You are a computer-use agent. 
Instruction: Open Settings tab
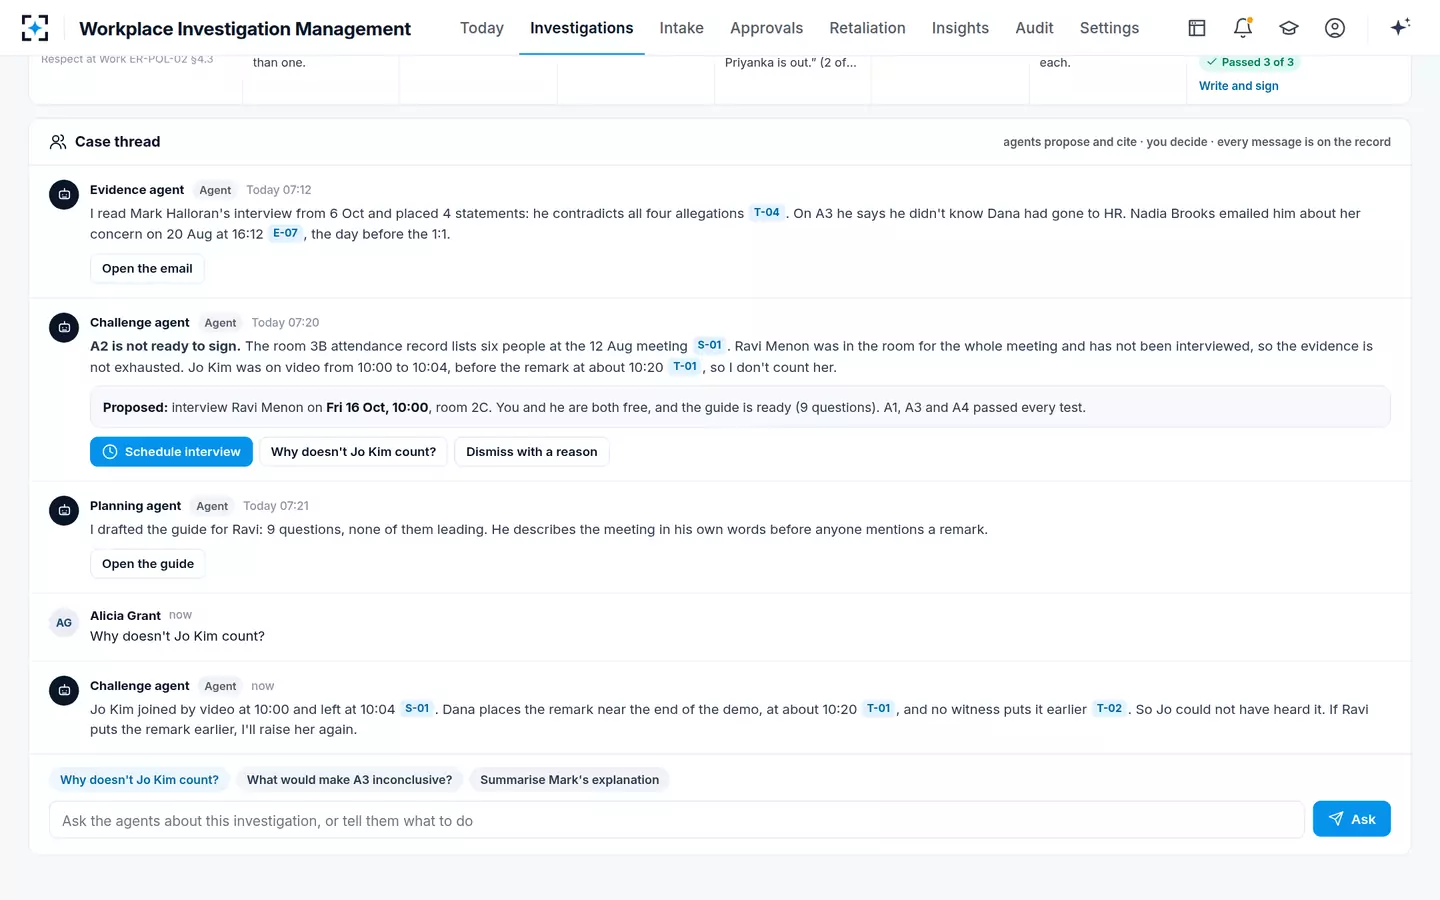pos(1109,28)
